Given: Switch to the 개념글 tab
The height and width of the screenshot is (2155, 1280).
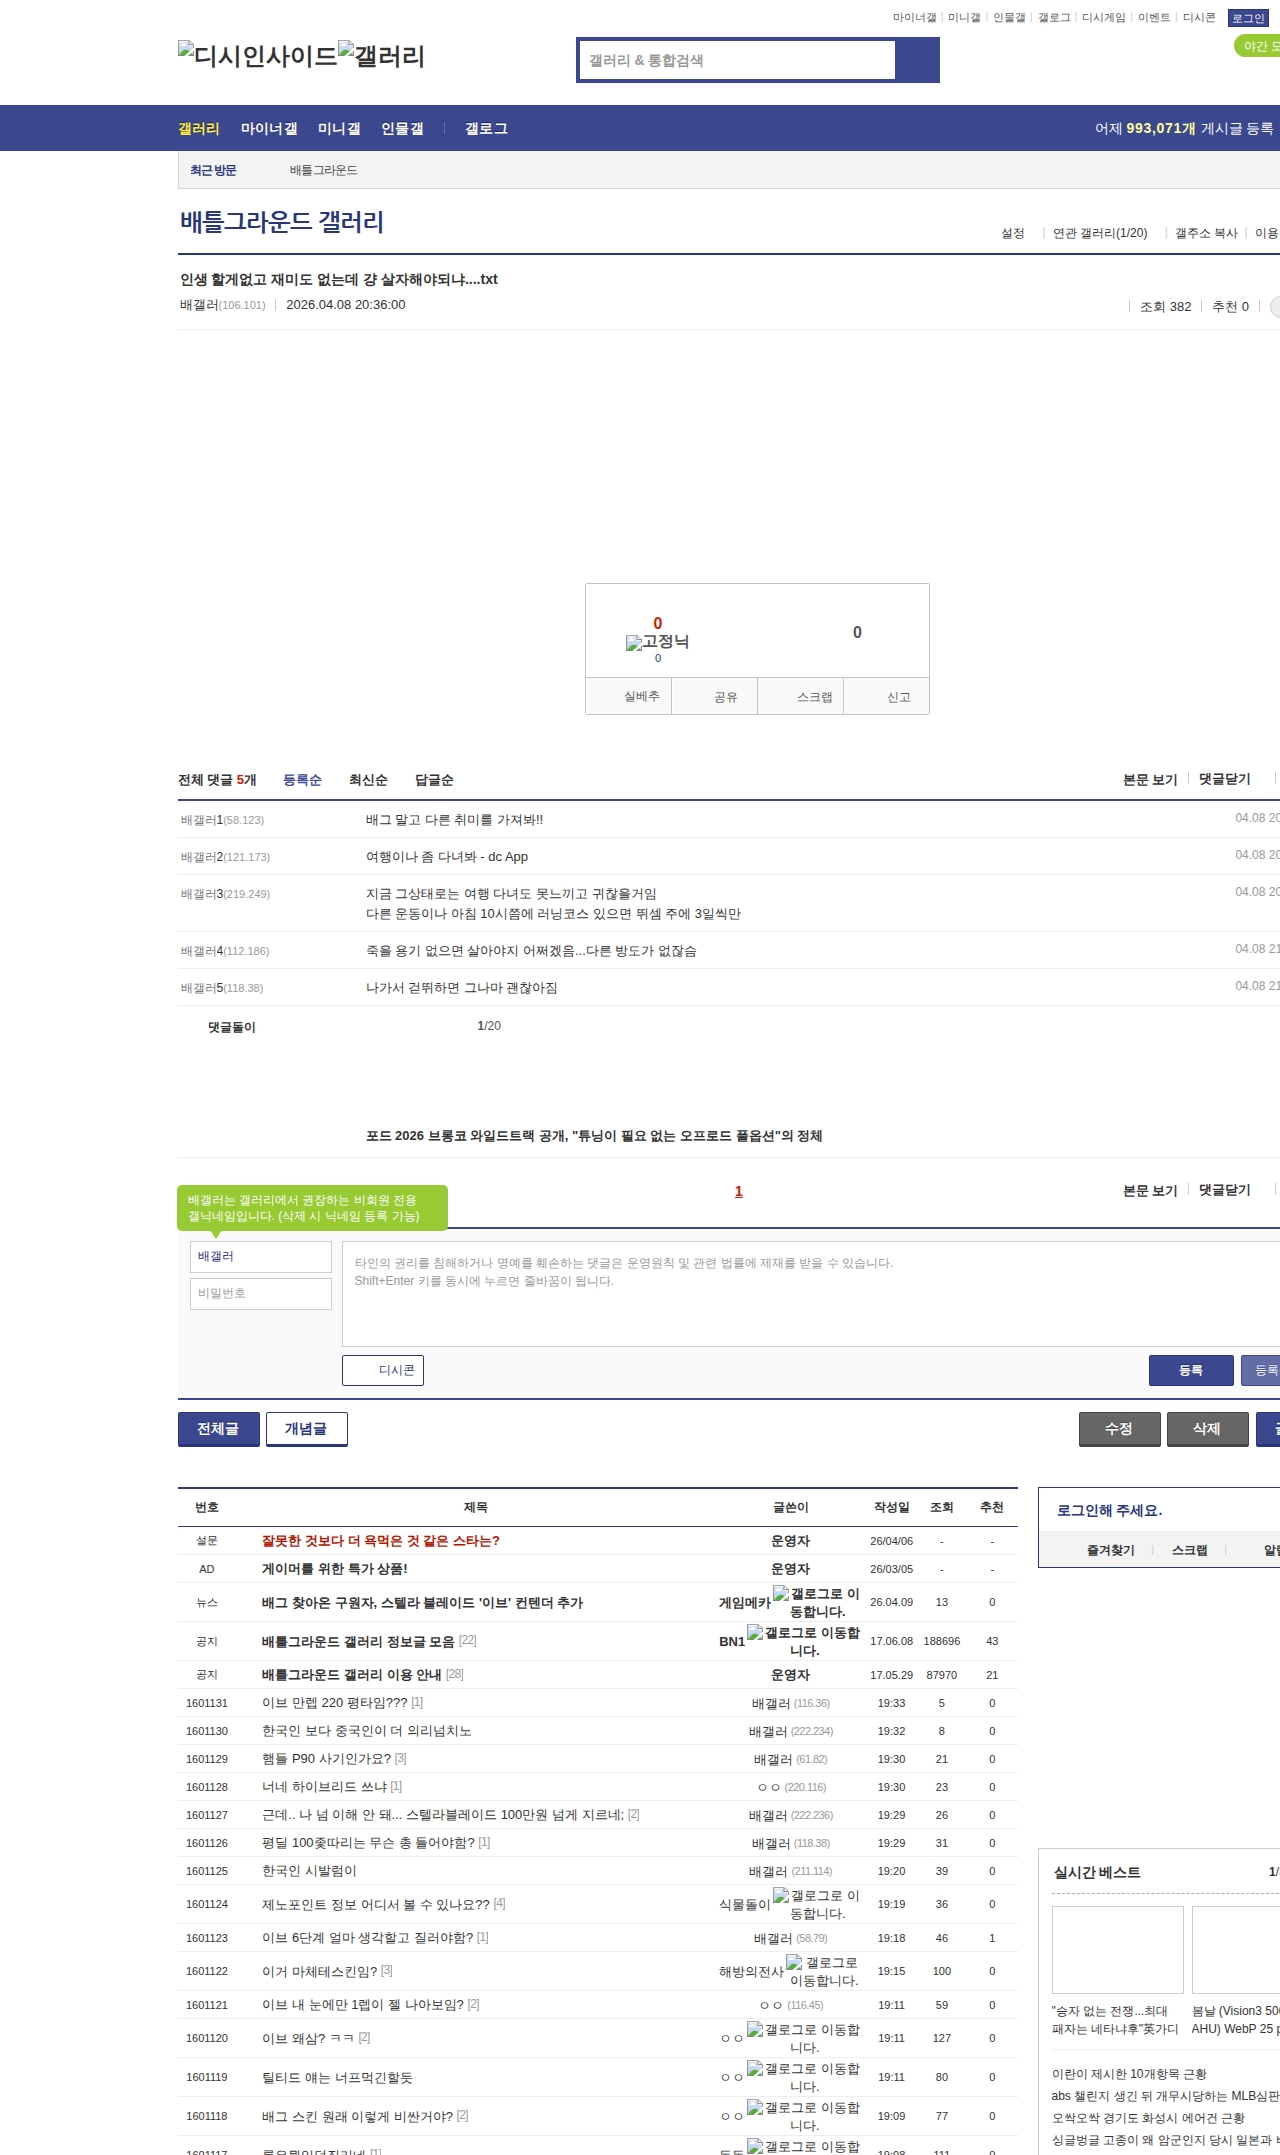Looking at the screenshot, I should tap(307, 1429).
